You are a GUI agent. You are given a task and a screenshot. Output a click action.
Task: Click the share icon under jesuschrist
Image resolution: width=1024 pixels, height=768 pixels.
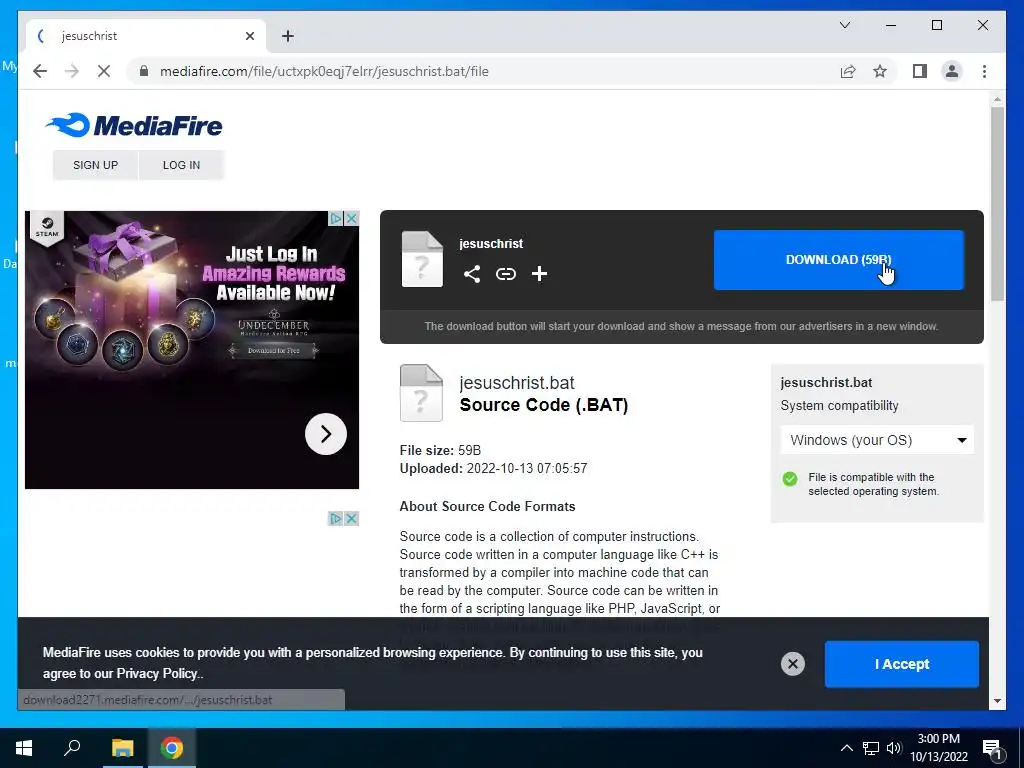(472, 274)
